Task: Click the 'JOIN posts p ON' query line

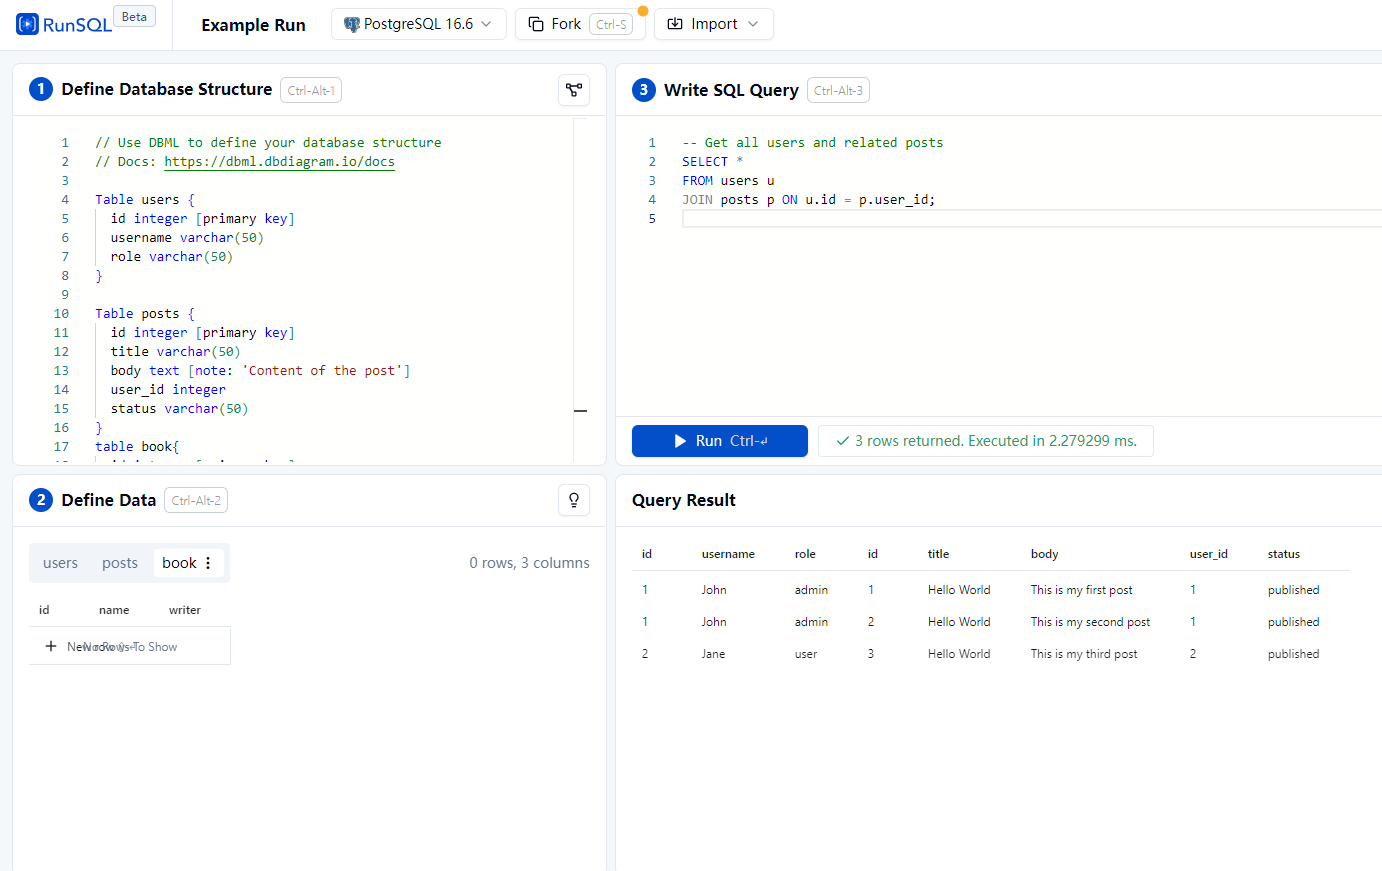Action: [x=809, y=200]
